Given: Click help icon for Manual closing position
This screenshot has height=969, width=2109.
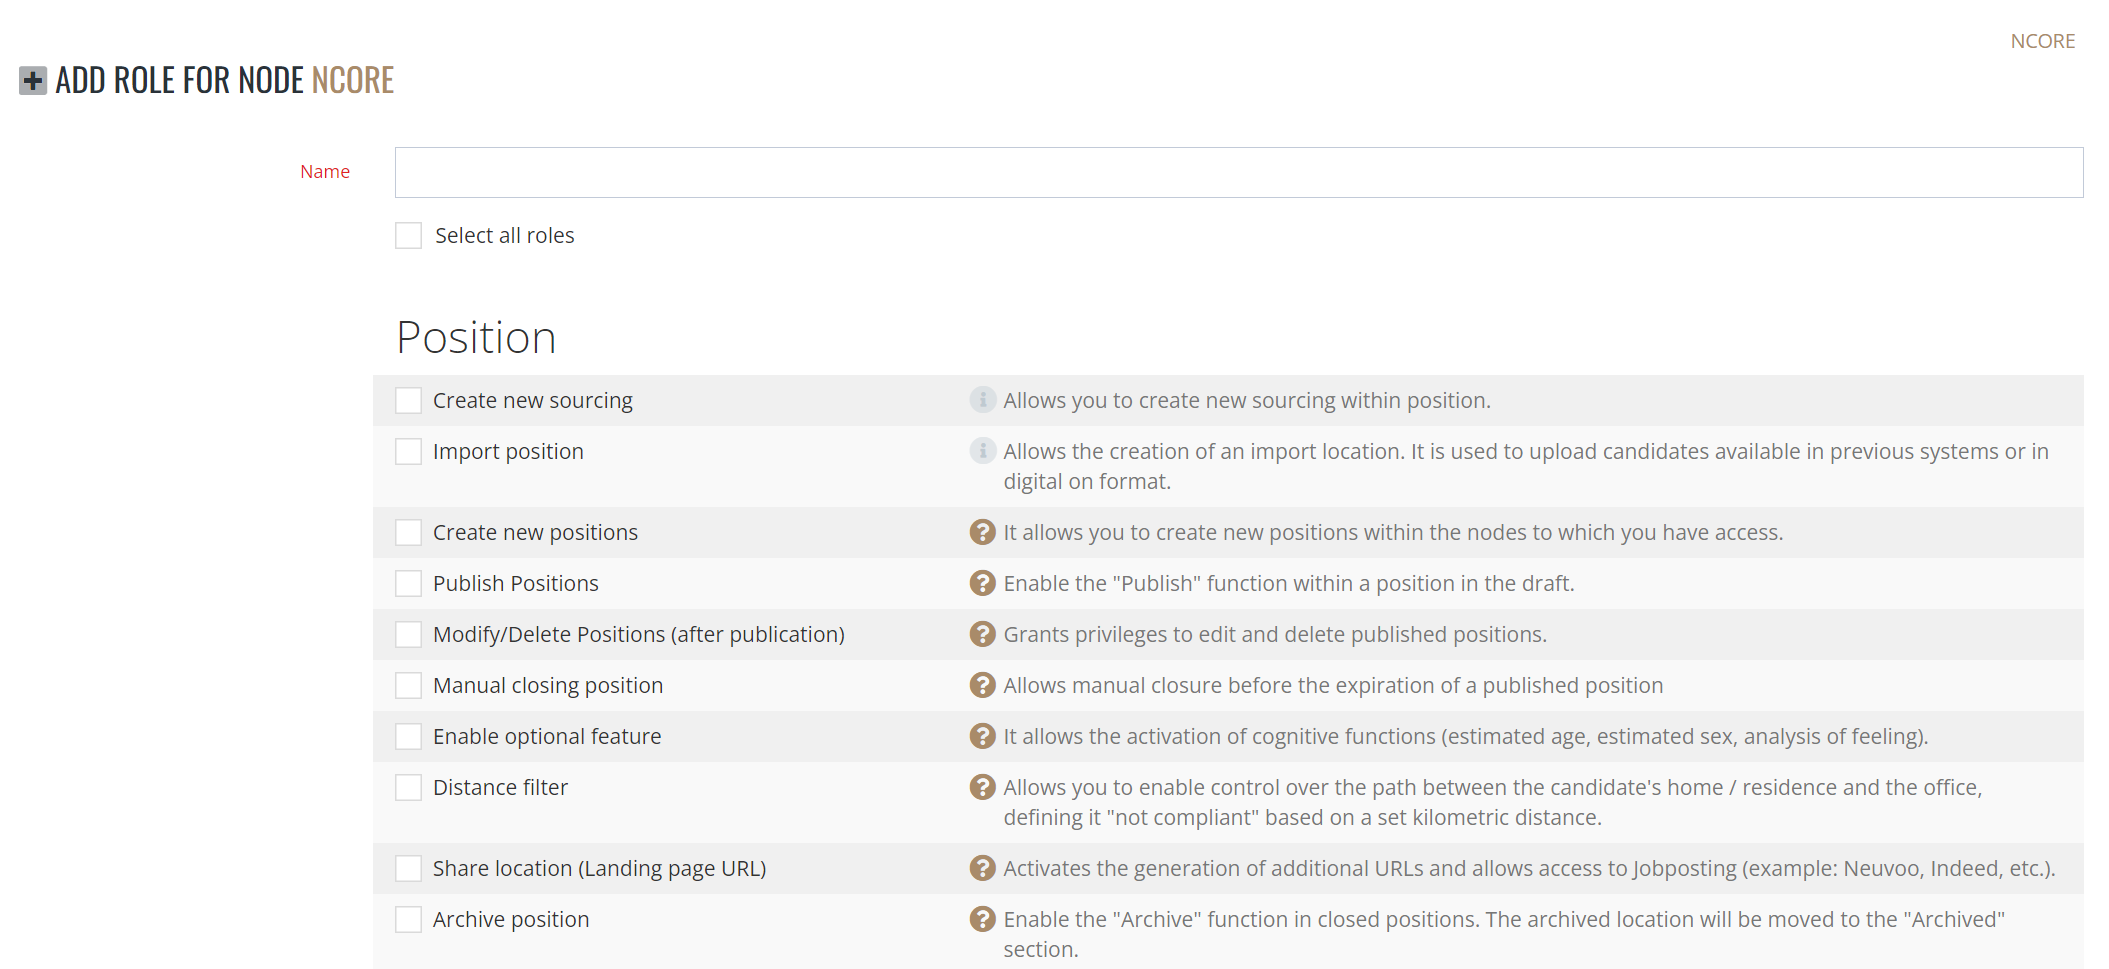Looking at the screenshot, I should click(982, 685).
